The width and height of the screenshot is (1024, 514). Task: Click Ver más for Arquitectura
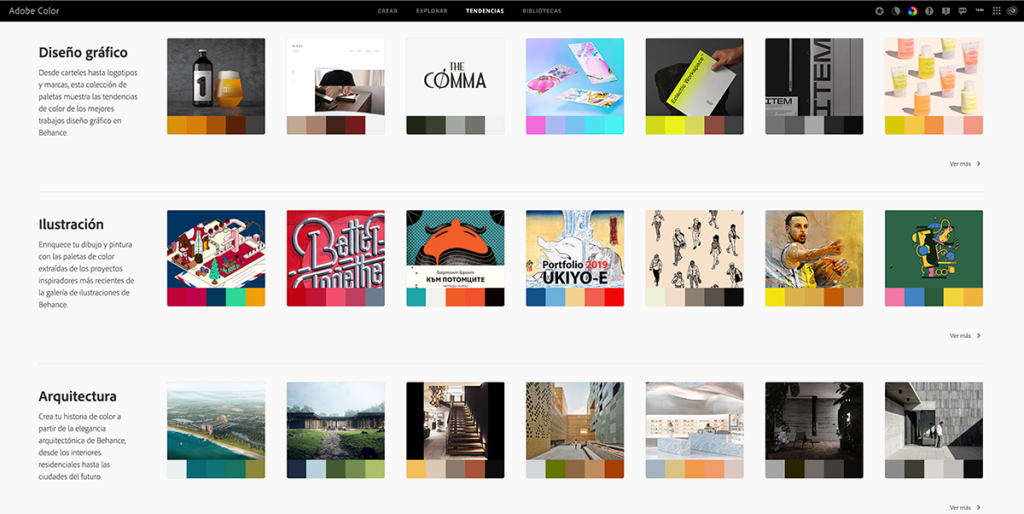coord(960,507)
